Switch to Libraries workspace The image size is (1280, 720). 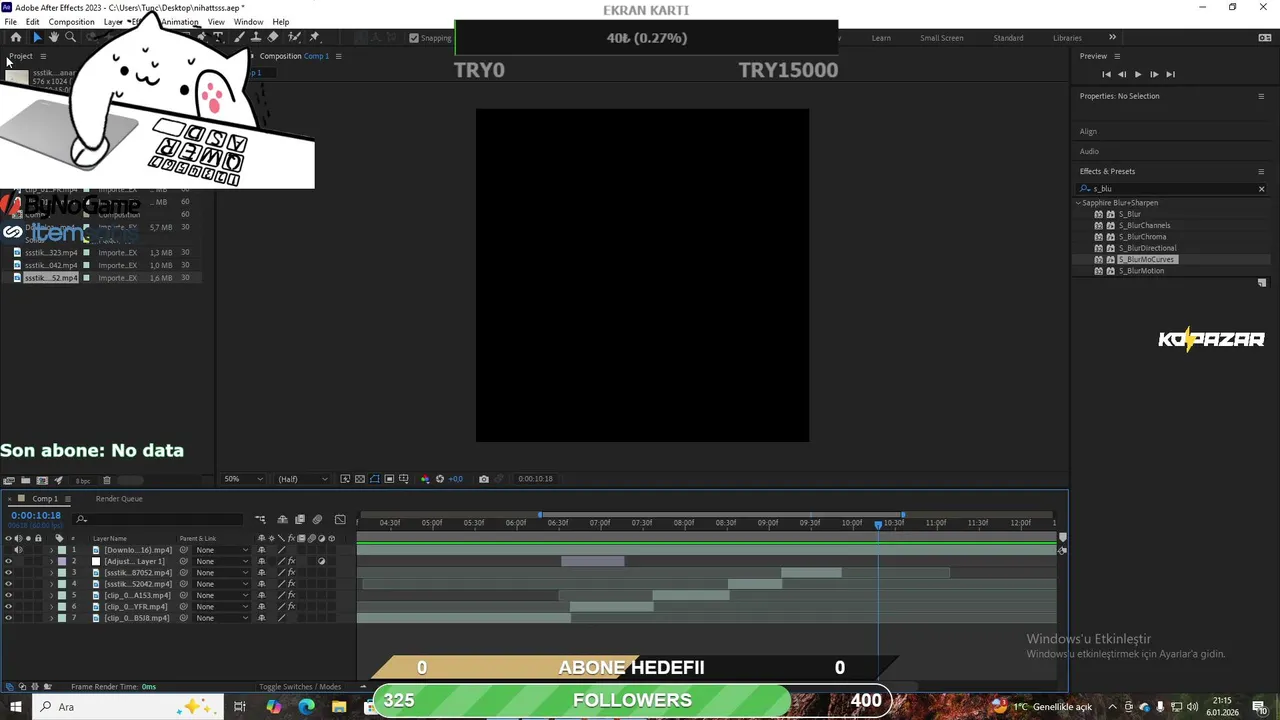pyautogui.click(x=1067, y=38)
